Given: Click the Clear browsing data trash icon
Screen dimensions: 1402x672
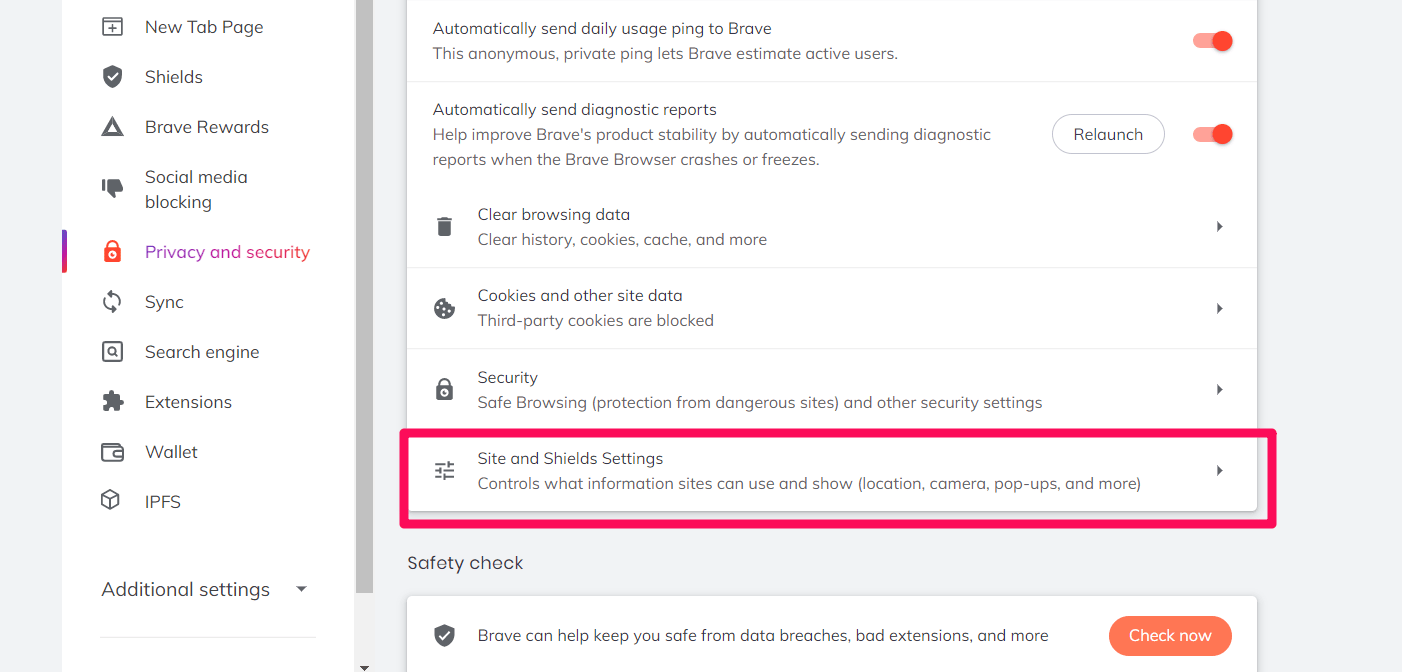Looking at the screenshot, I should 444,226.
